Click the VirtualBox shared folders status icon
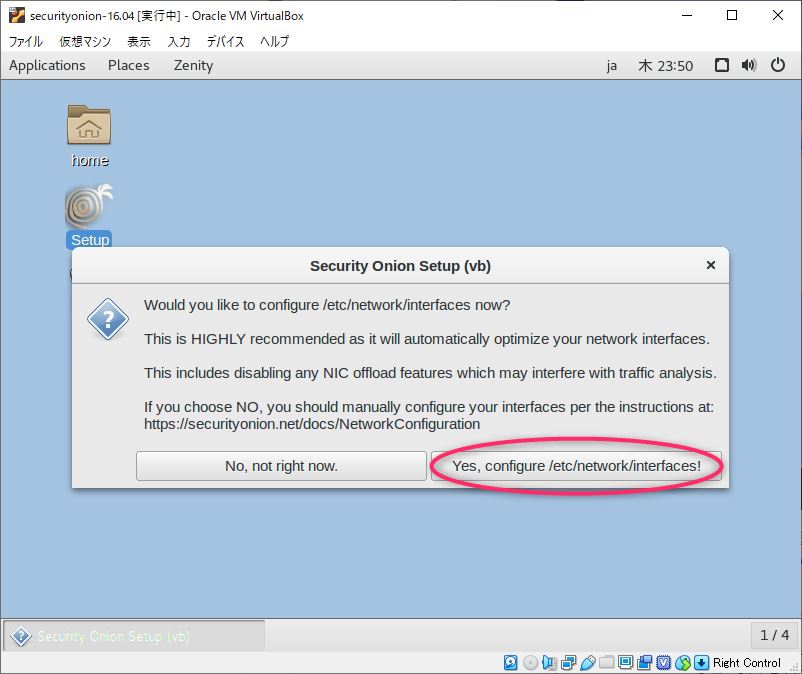 coord(607,662)
